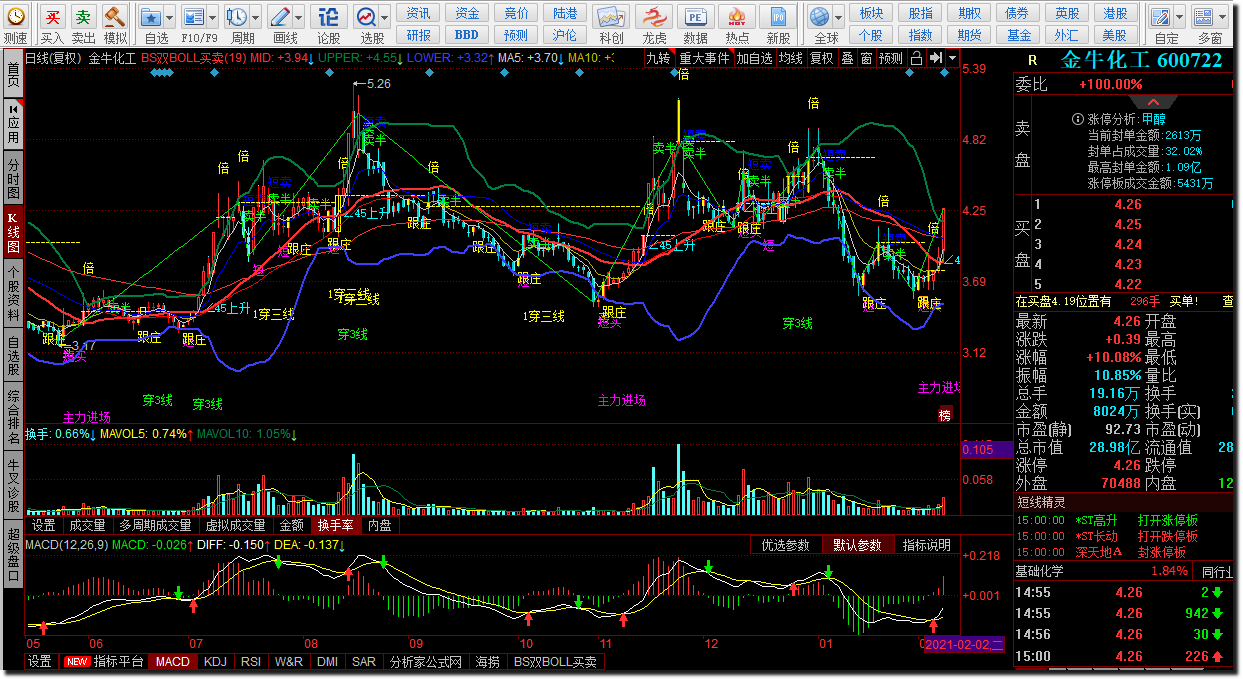Open the 龙虎 dragon icon
Image resolution: width=1243 pixels, height=679 pixels.
(654, 16)
